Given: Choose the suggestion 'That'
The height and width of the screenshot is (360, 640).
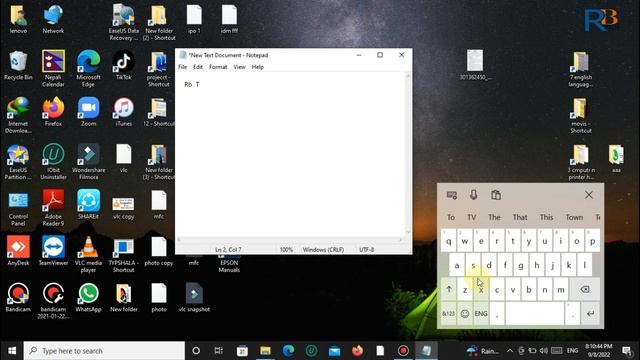Looking at the screenshot, I should point(520,217).
